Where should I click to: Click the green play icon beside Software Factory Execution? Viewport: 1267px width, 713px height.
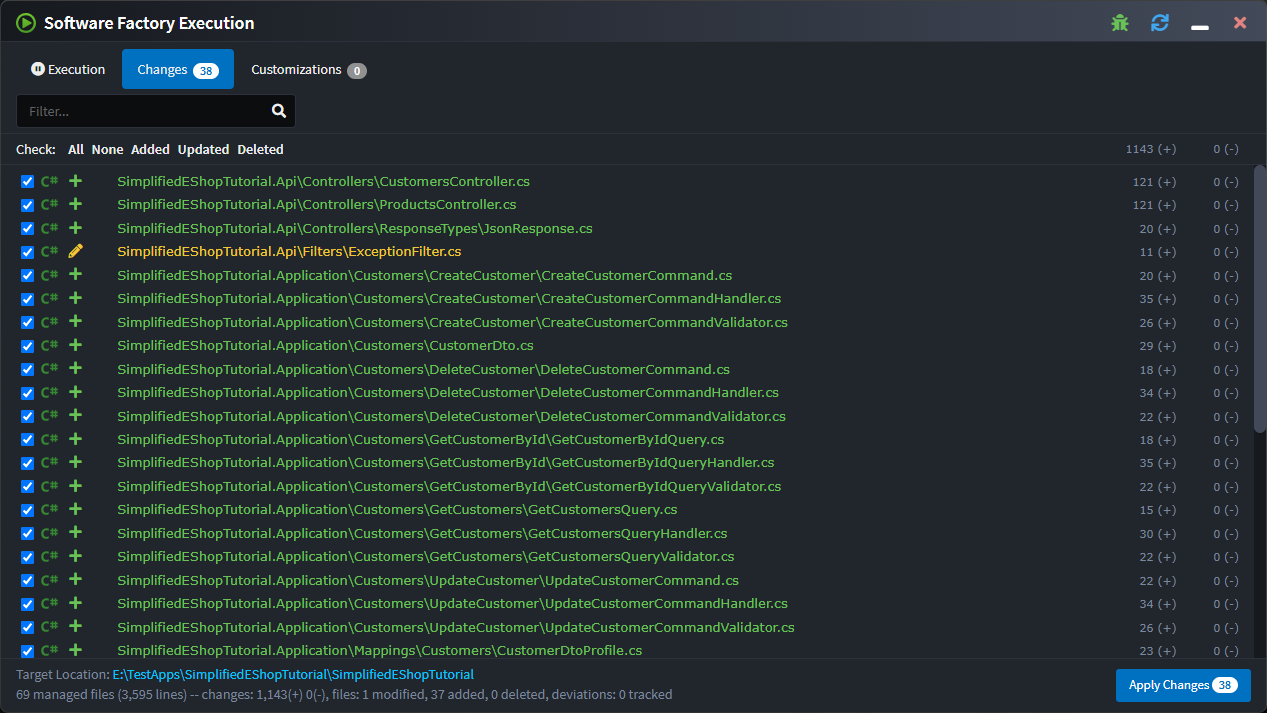tap(26, 22)
